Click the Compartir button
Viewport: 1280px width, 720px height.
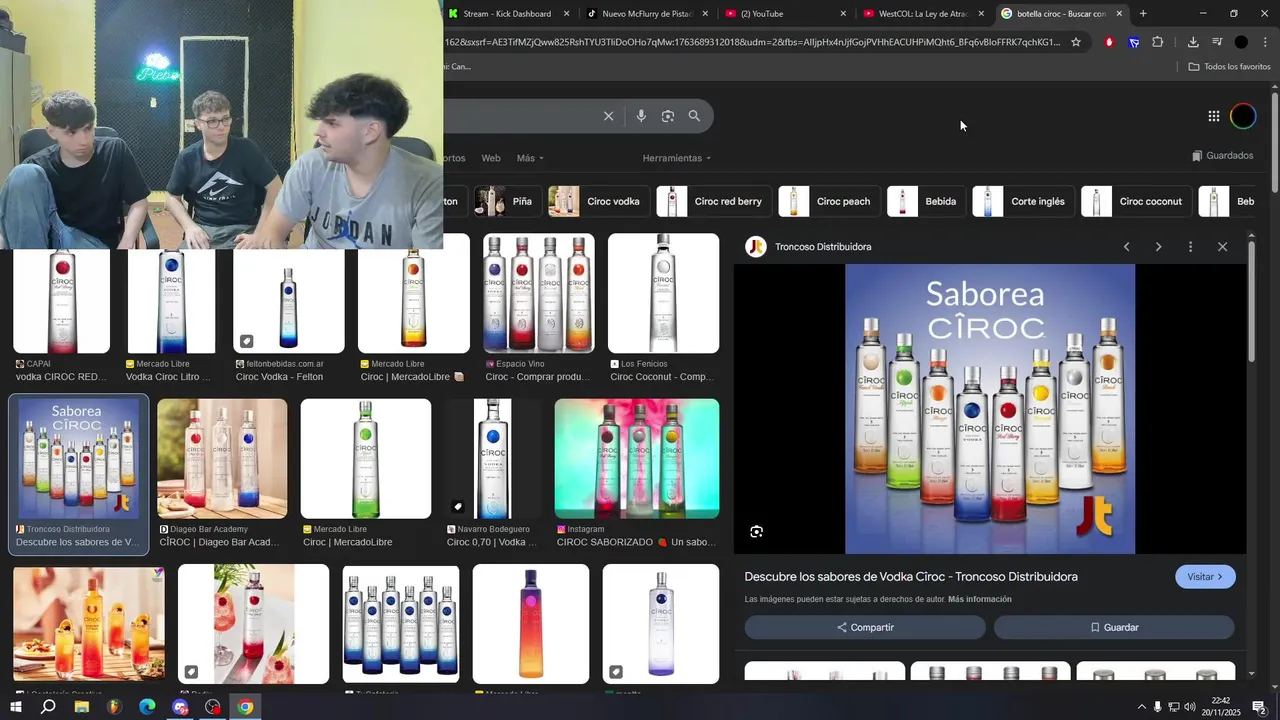pyautogui.click(x=865, y=627)
